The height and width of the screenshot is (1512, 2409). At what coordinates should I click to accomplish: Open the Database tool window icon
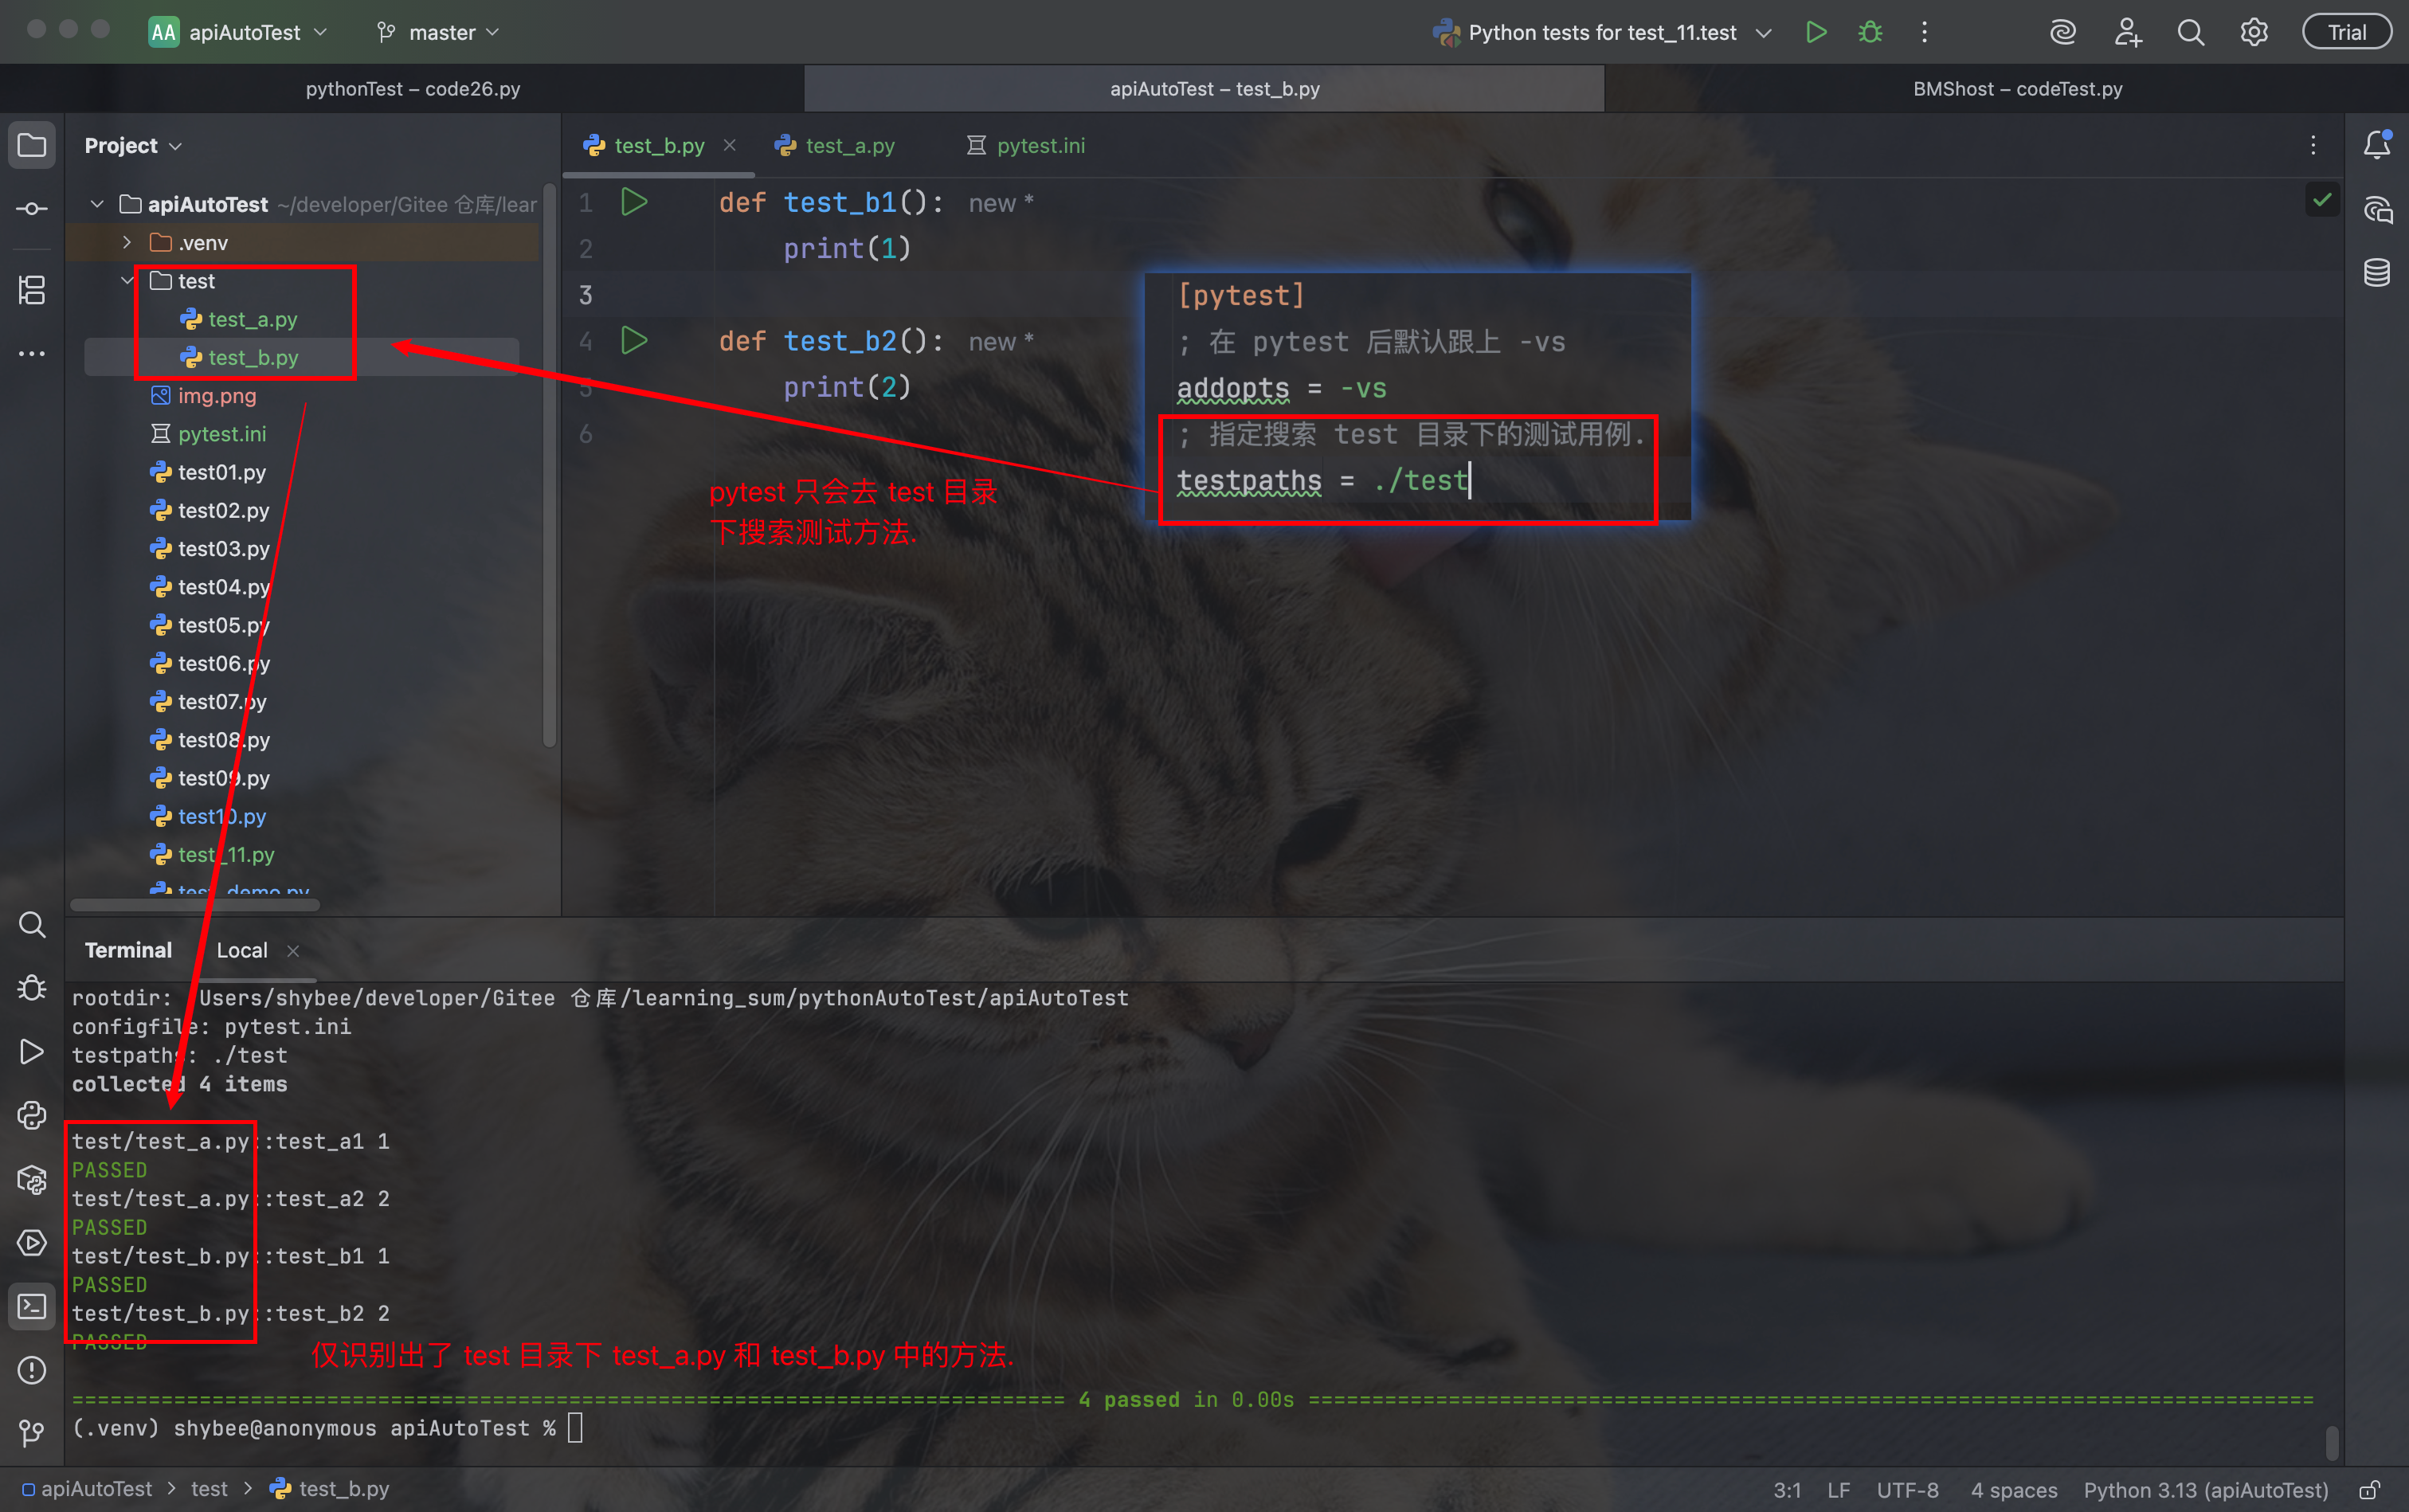coord(2377,272)
